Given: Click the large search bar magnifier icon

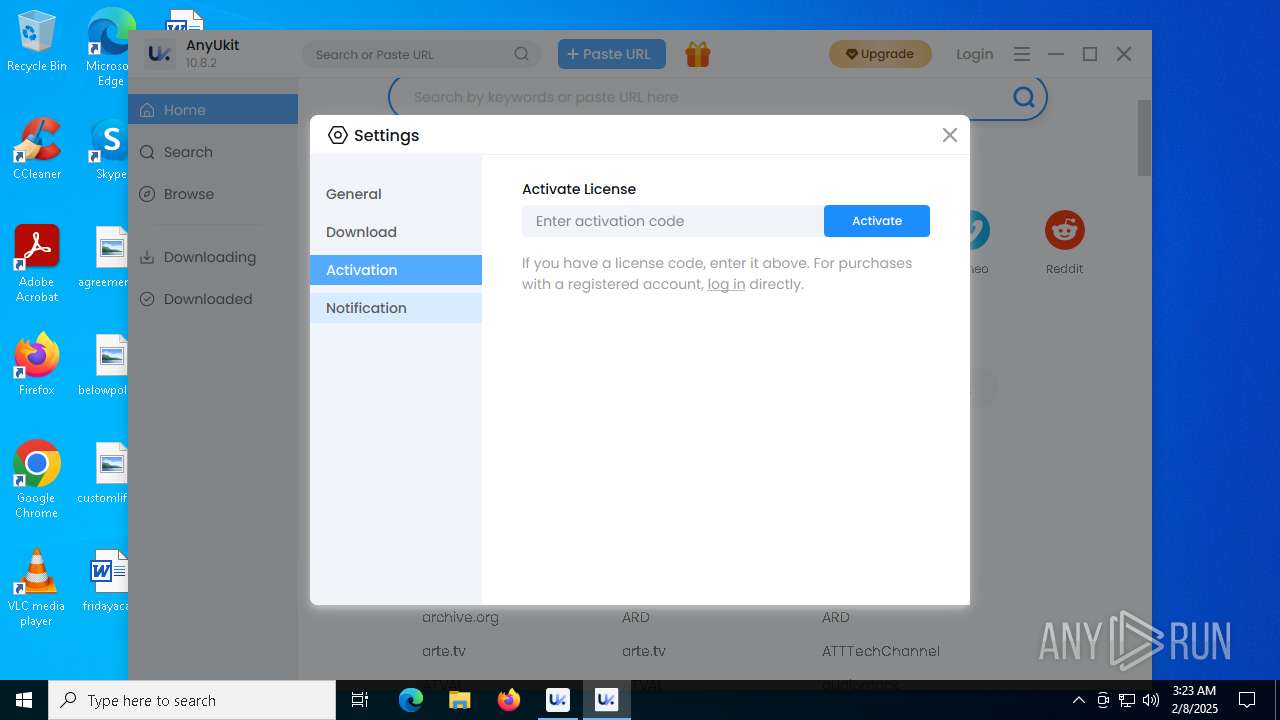Looking at the screenshot, I should pyautogui.click(x=1024, y=97).
